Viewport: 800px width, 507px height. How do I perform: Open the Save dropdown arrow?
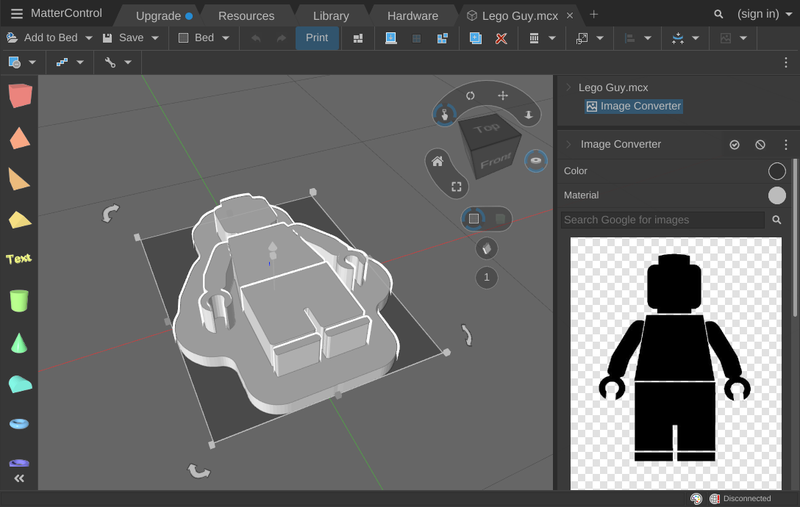155,38
